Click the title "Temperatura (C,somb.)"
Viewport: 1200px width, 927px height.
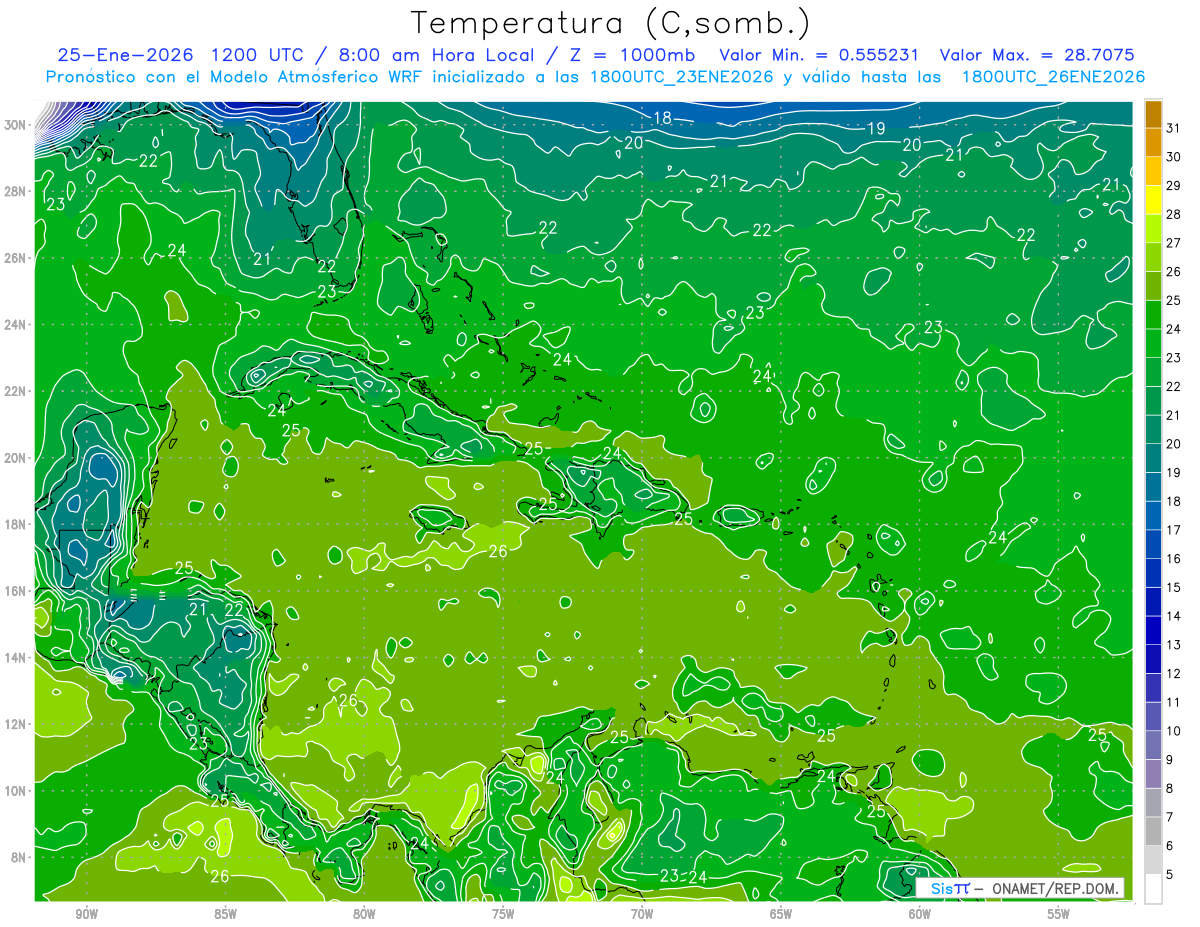pyautogui.click(x=611, y=23)
